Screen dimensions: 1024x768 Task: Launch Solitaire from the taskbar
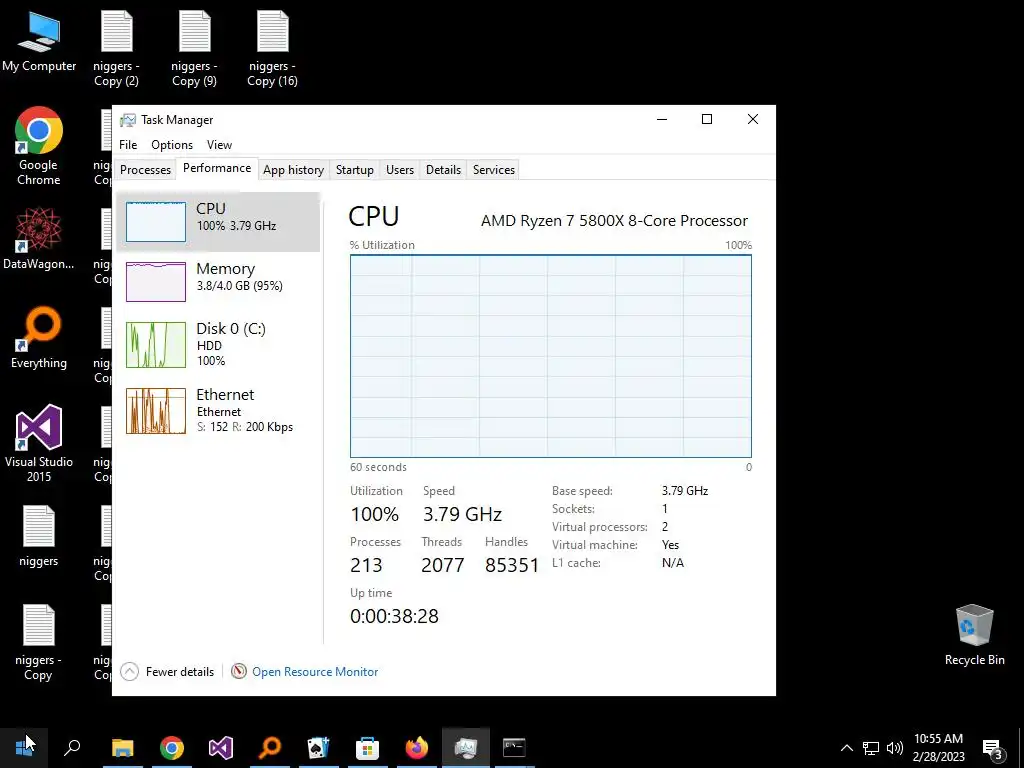319,748
